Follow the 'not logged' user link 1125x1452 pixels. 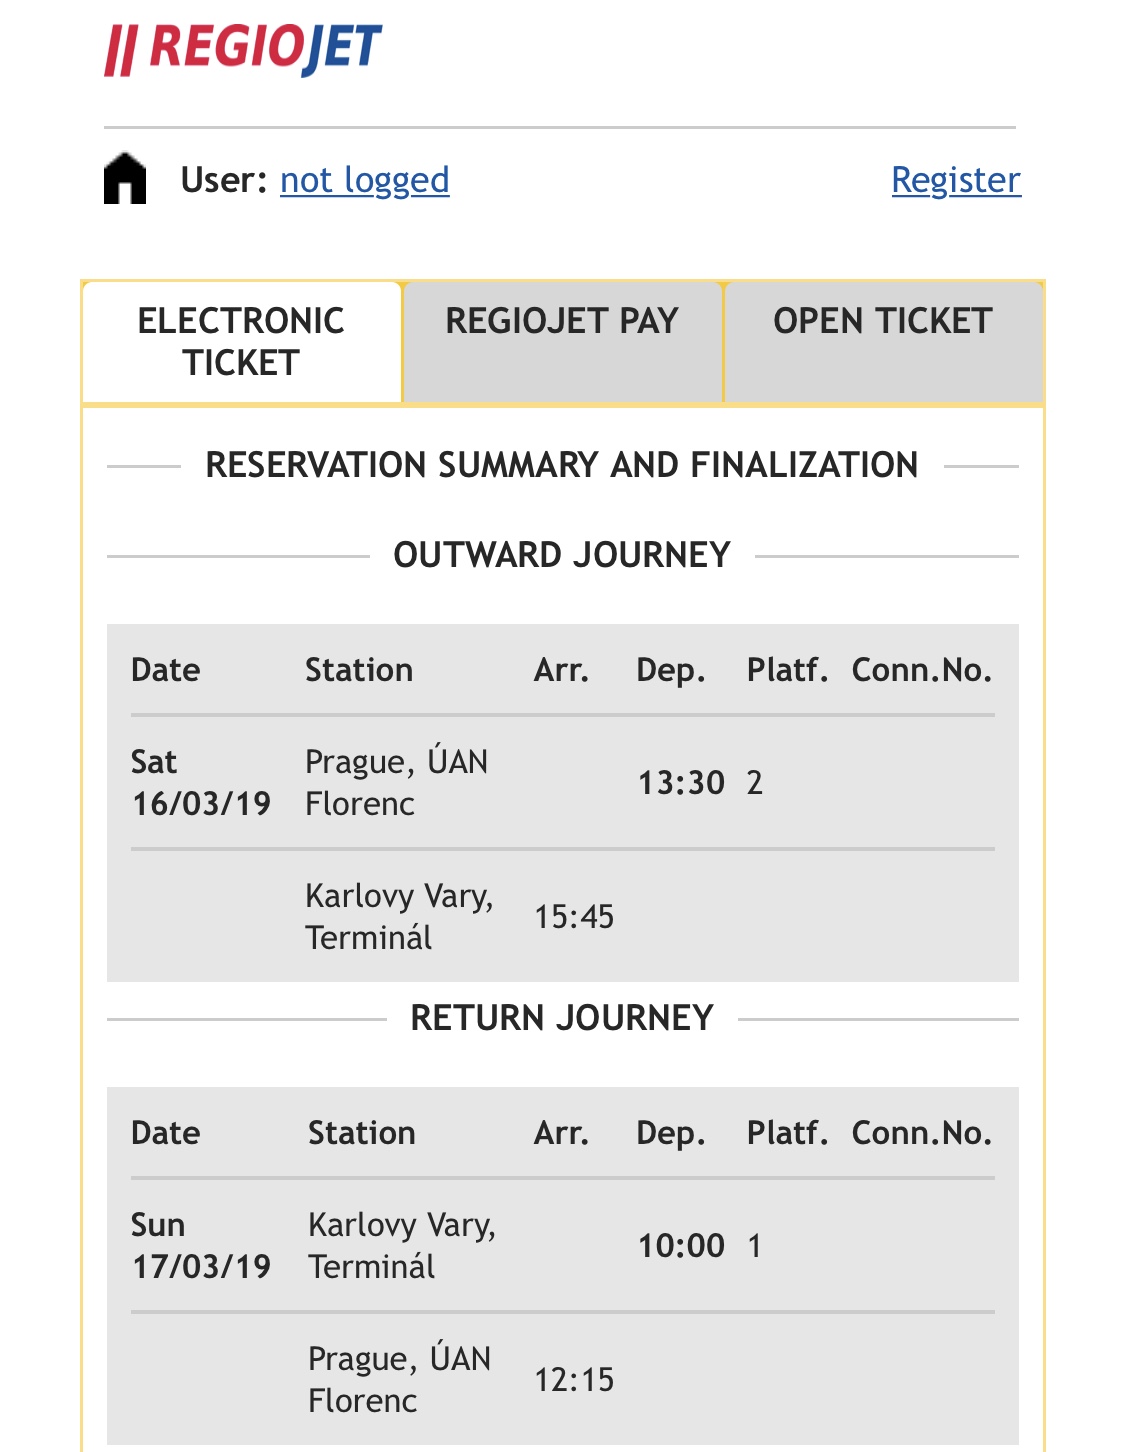364,180
